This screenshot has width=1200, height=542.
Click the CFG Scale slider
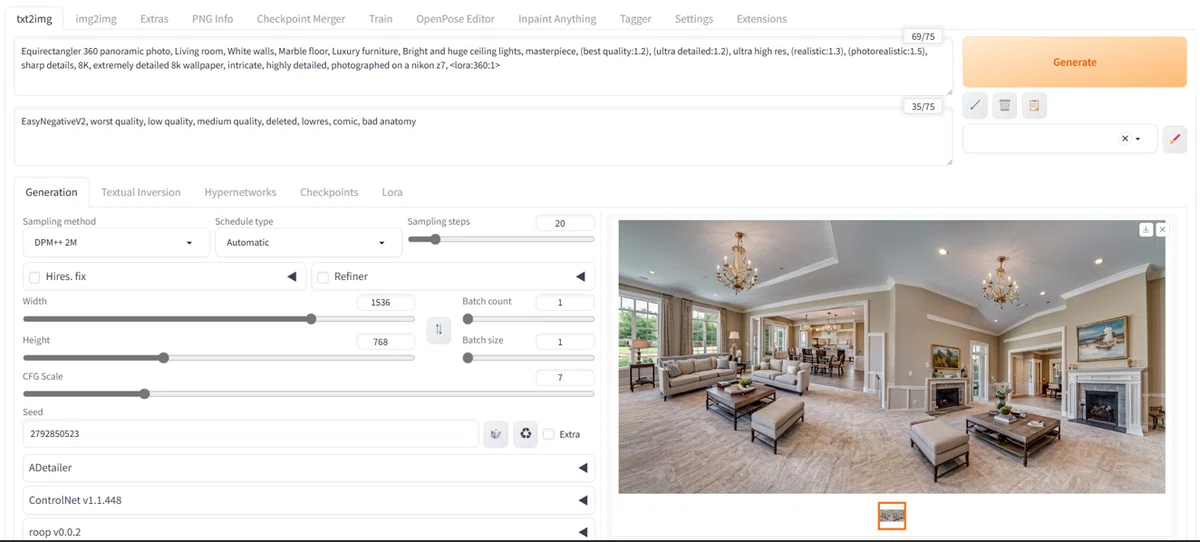(x=308, y=394)
